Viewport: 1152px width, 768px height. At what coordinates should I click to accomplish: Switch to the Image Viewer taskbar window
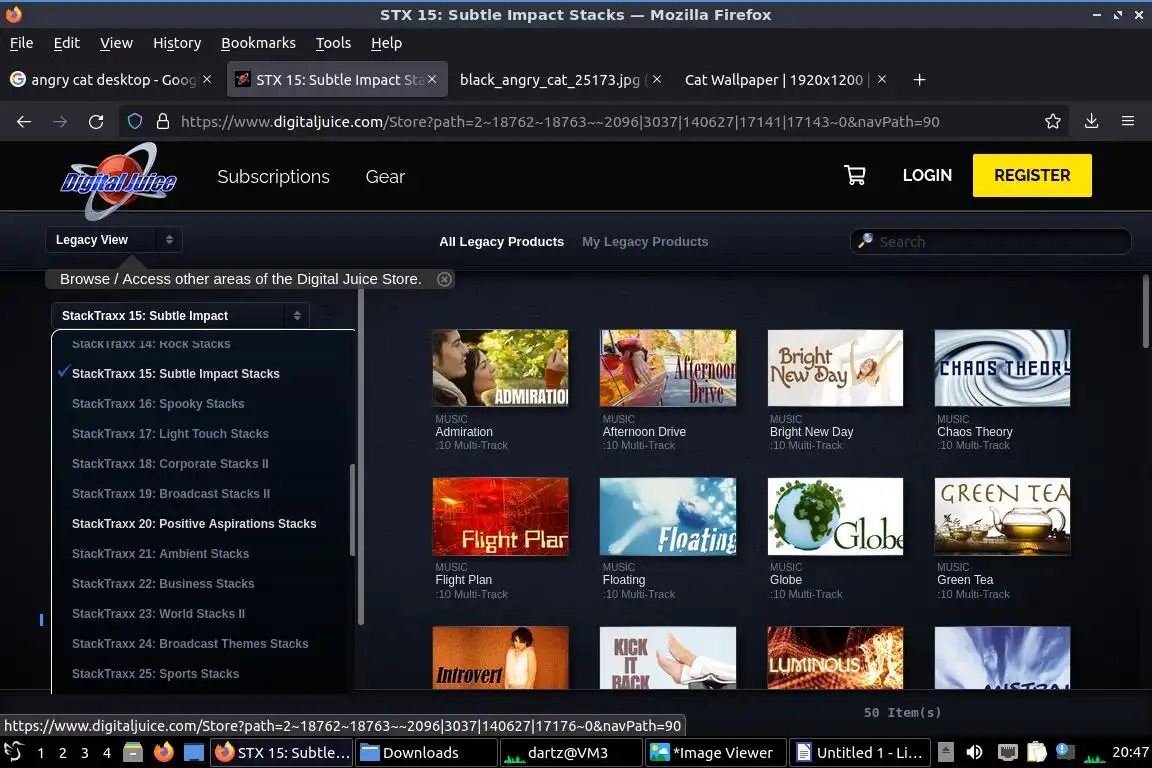(x=716, y=753)
